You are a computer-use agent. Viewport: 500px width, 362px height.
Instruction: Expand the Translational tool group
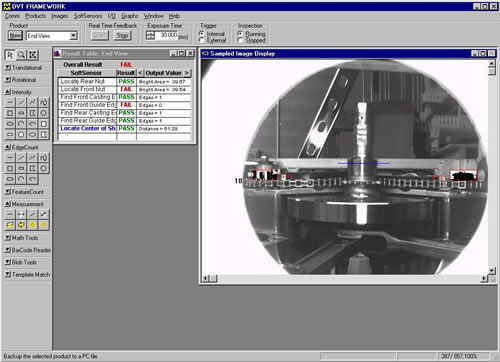point(8,67)
